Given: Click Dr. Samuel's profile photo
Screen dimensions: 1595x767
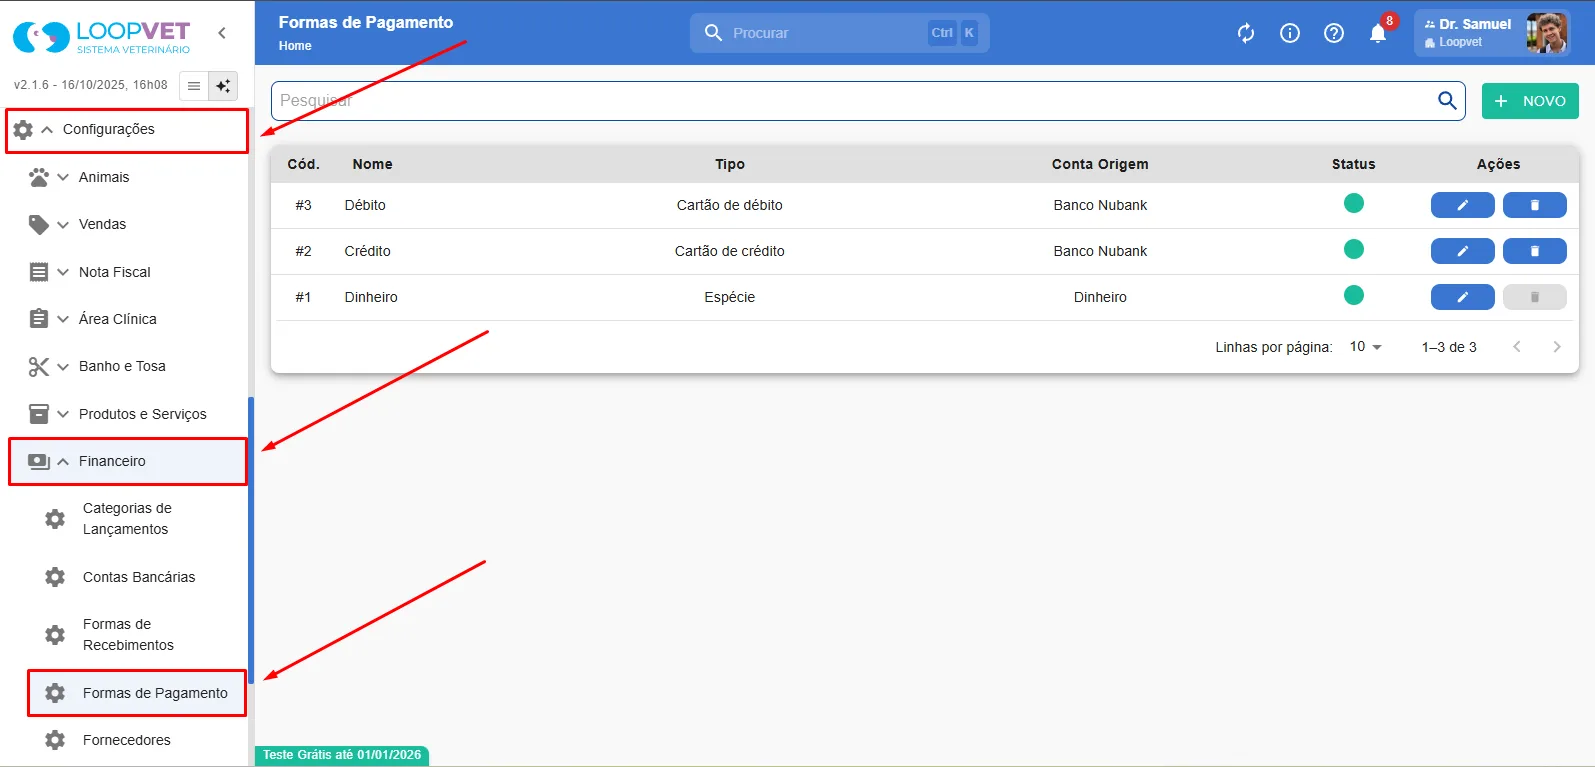Looking at the screenshot, I should click(1546, 33).
